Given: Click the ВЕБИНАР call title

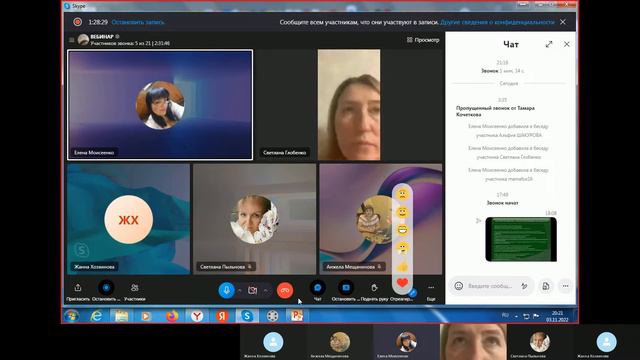Looking at the screenshot, I should [102, 36].
